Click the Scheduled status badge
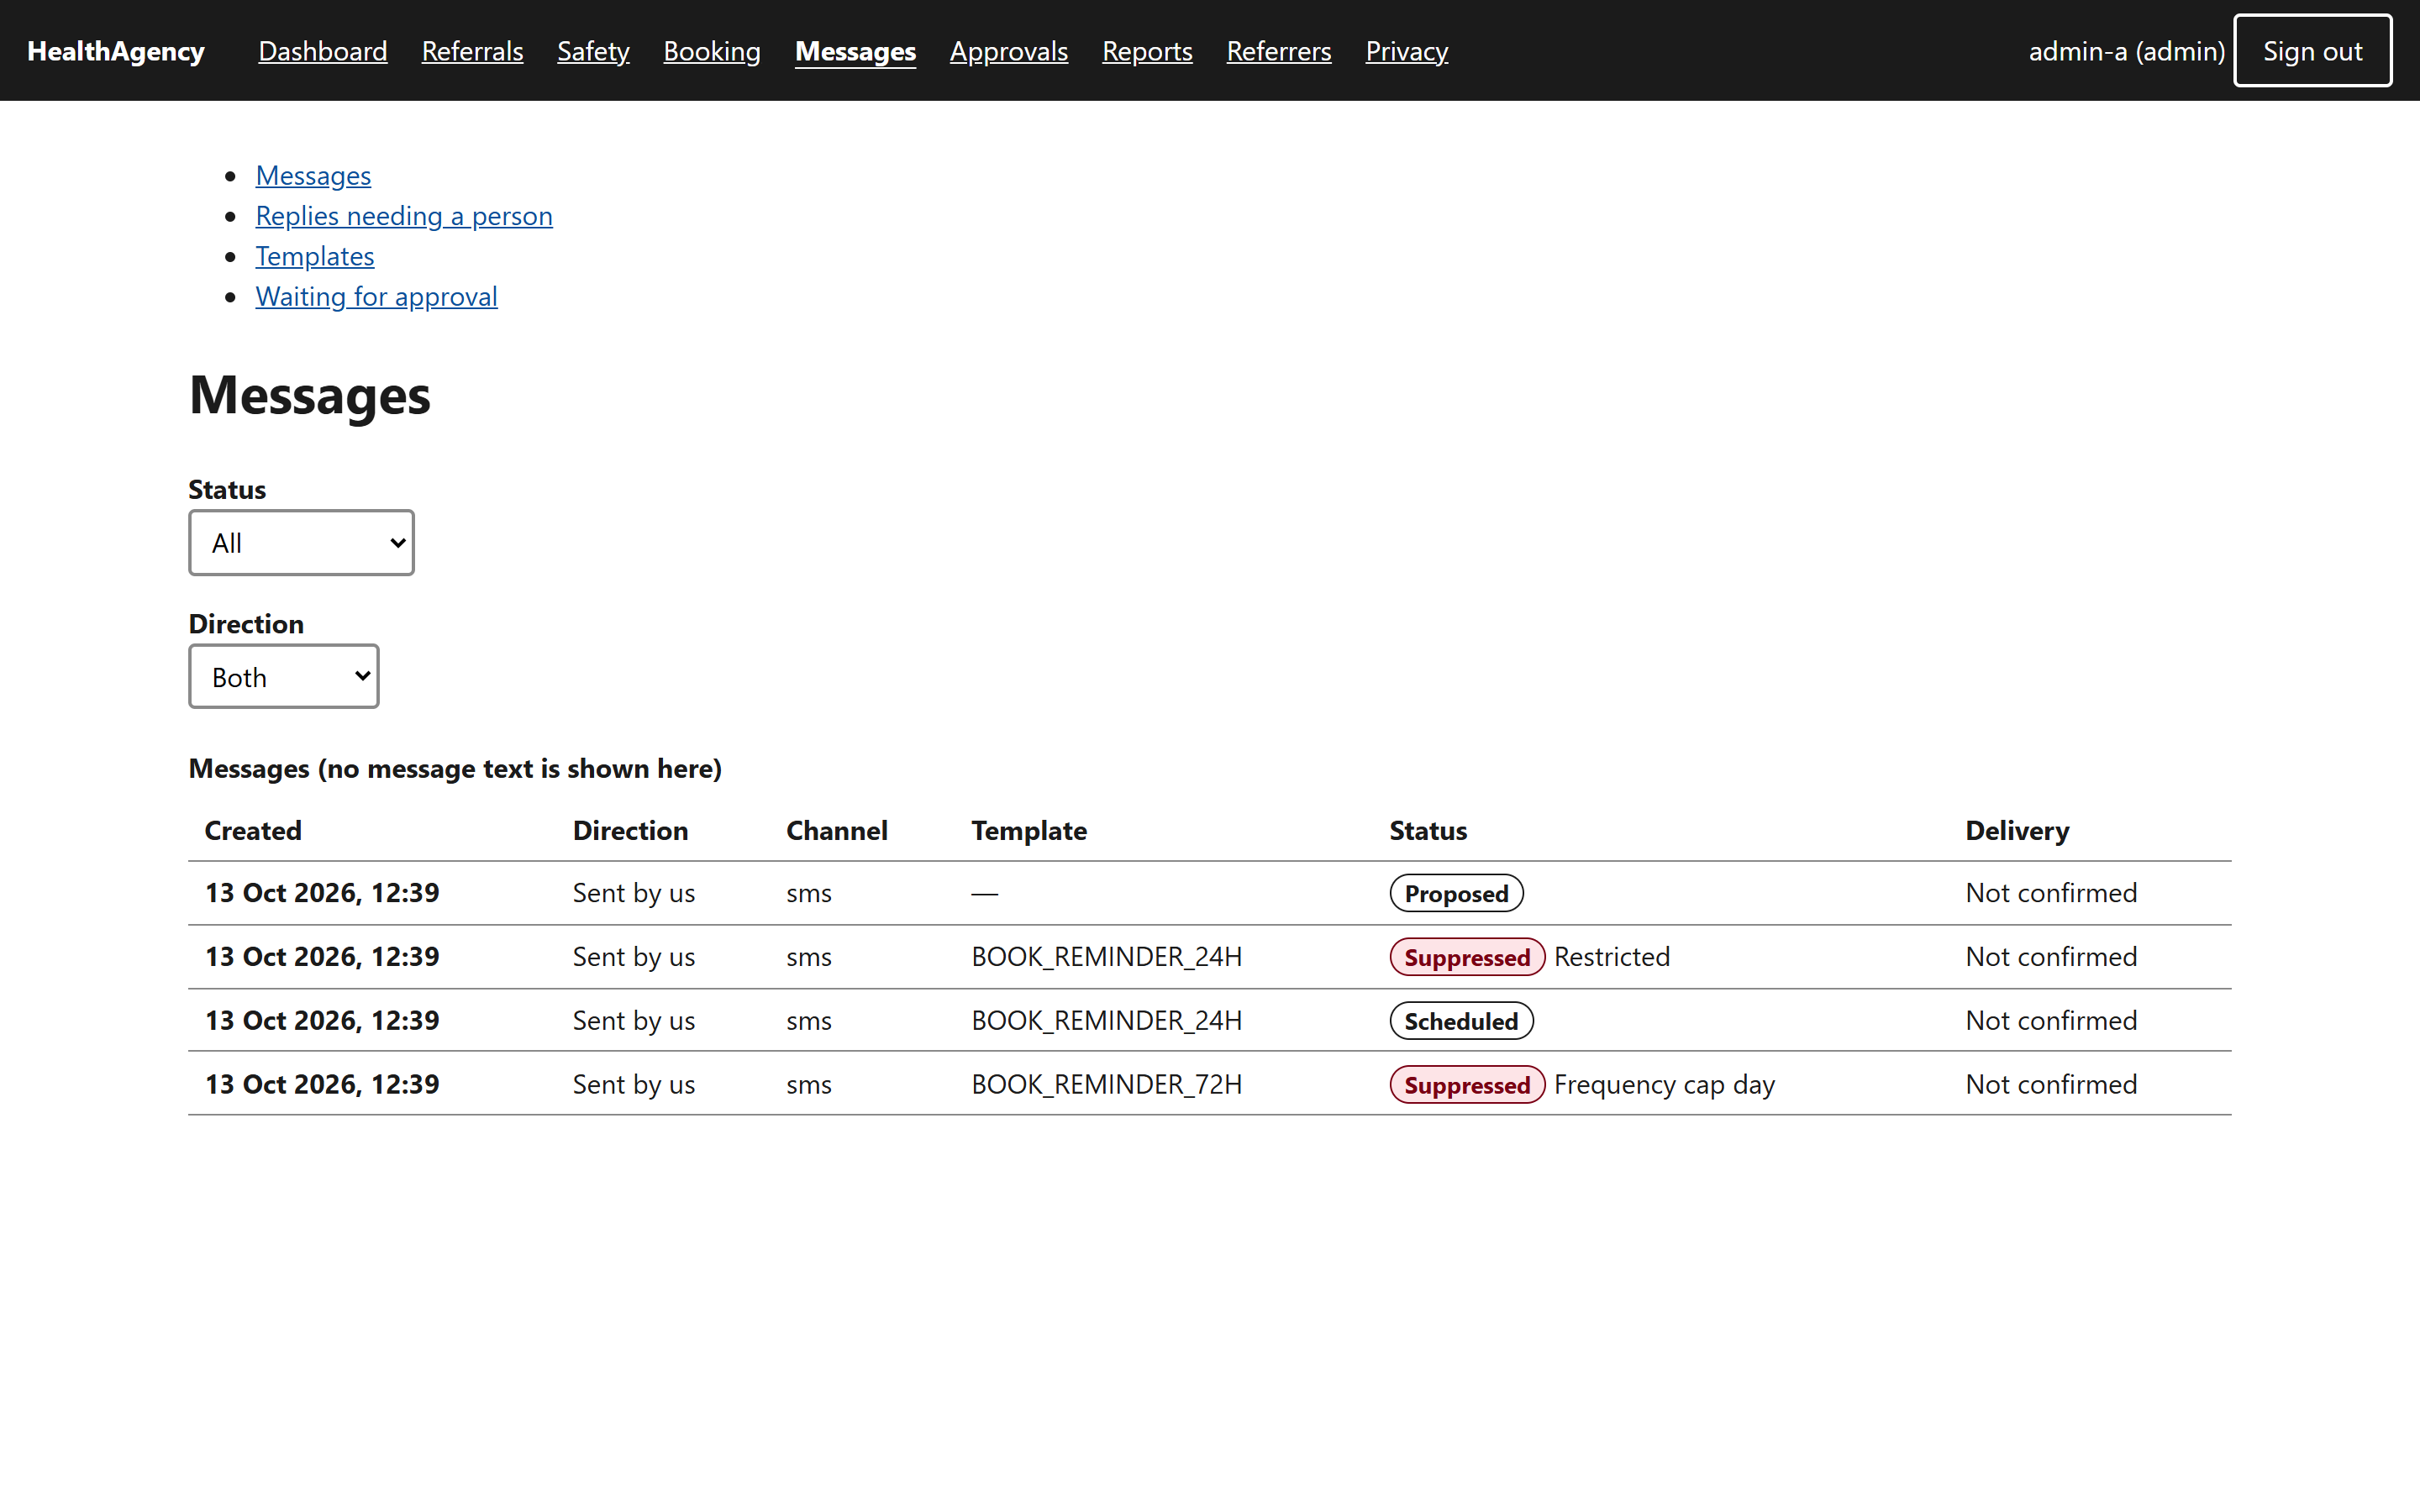This screenshot has width=2420, height=1512. point(1461,1021)
